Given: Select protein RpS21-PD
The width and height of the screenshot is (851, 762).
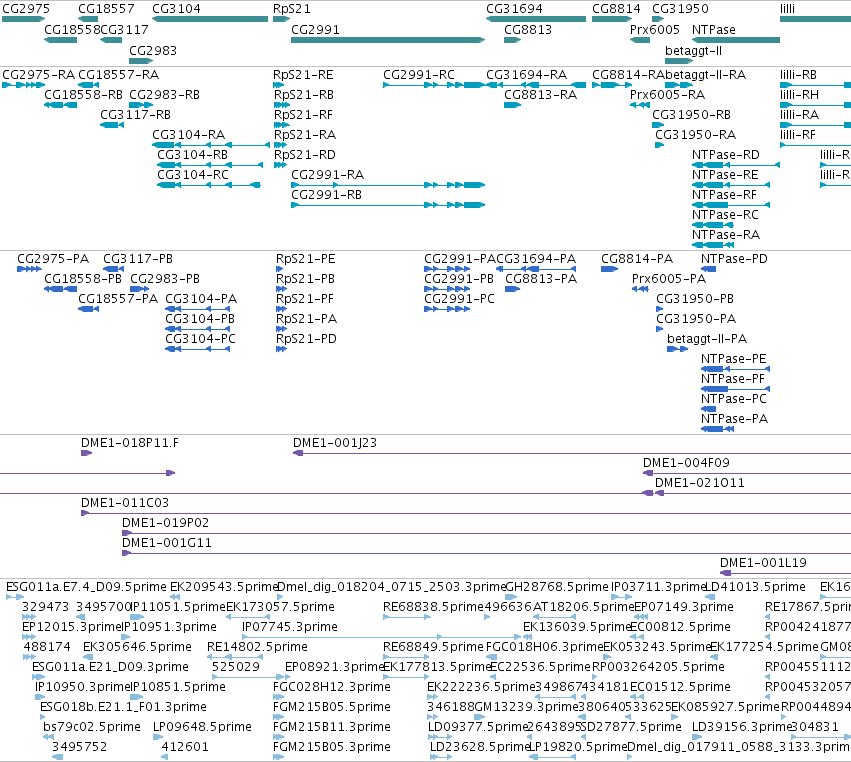Looking at the screenshot, I should (281, 349).
